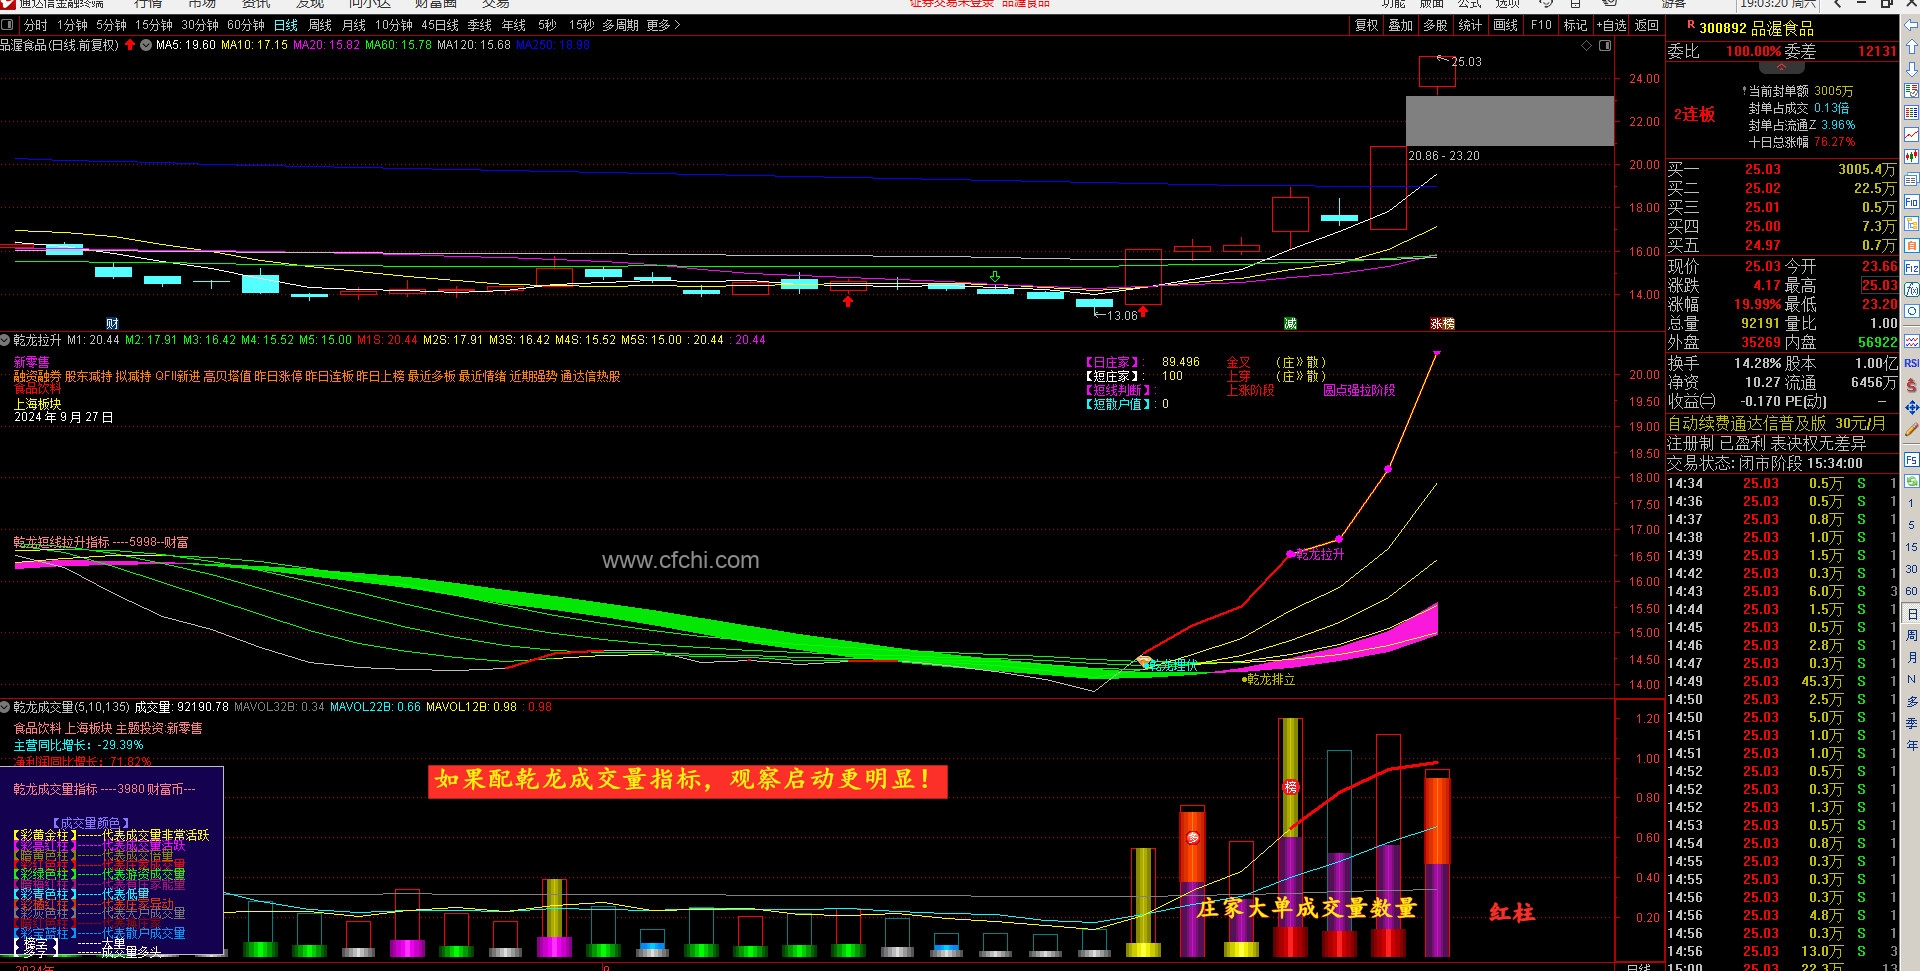
Task: Select the 季 quarterly period in right sidebar
Action: click(1911, 723)
